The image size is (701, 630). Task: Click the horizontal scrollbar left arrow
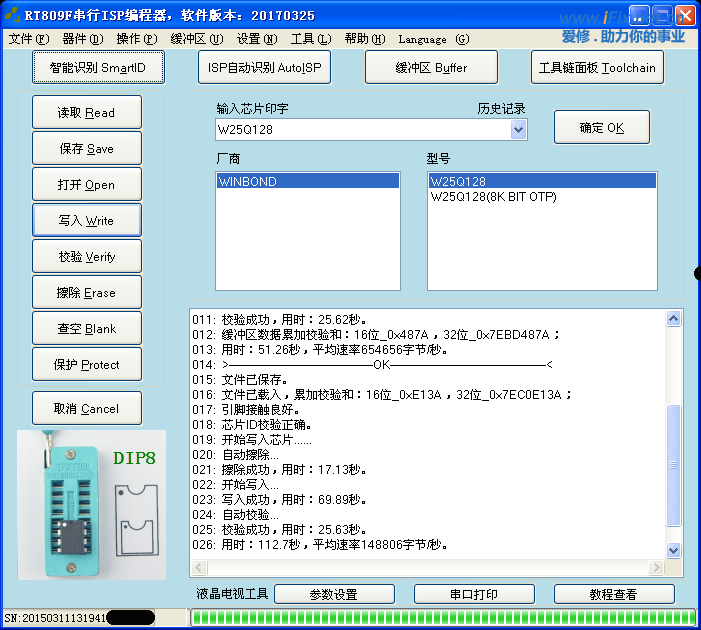199,567
